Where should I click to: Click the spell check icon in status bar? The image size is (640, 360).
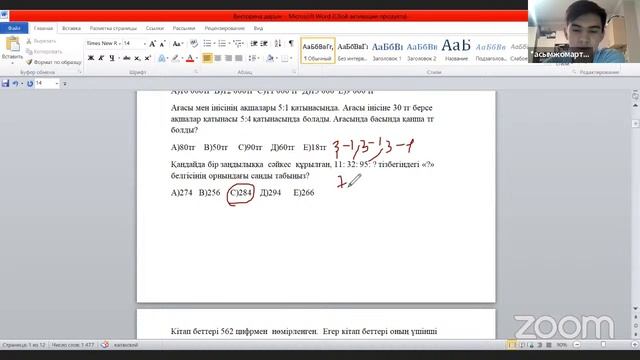(x=105, y=345)
